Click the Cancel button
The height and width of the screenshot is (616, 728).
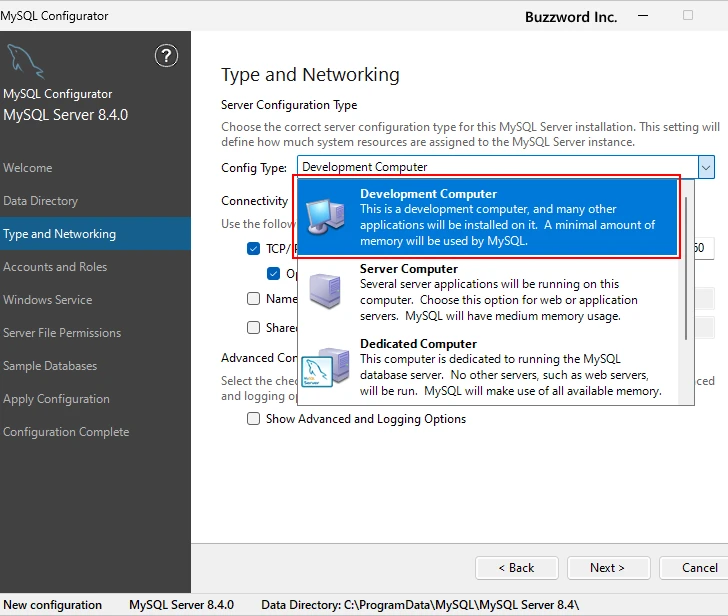[x=696, y=568]
